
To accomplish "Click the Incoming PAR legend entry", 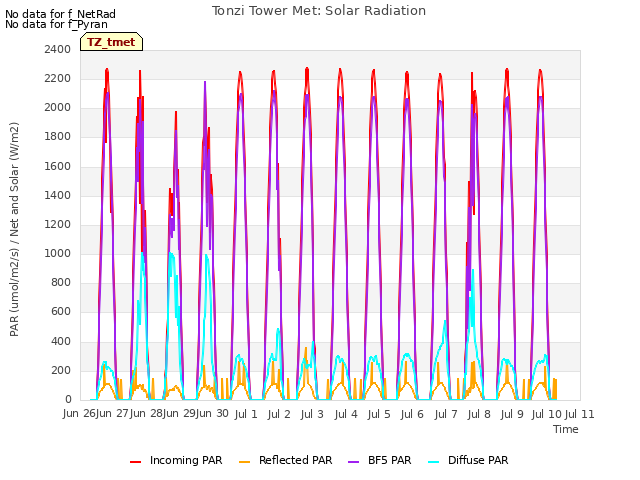I will (176, 460).
